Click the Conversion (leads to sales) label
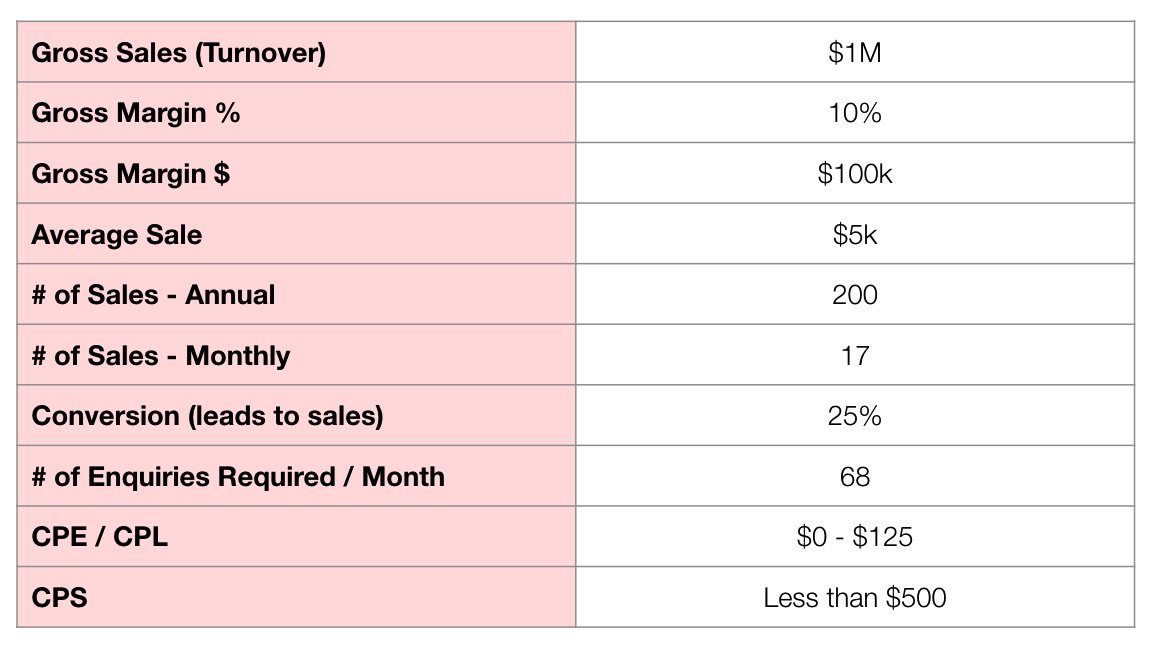The image size is (1150, 646). point(207,416)
